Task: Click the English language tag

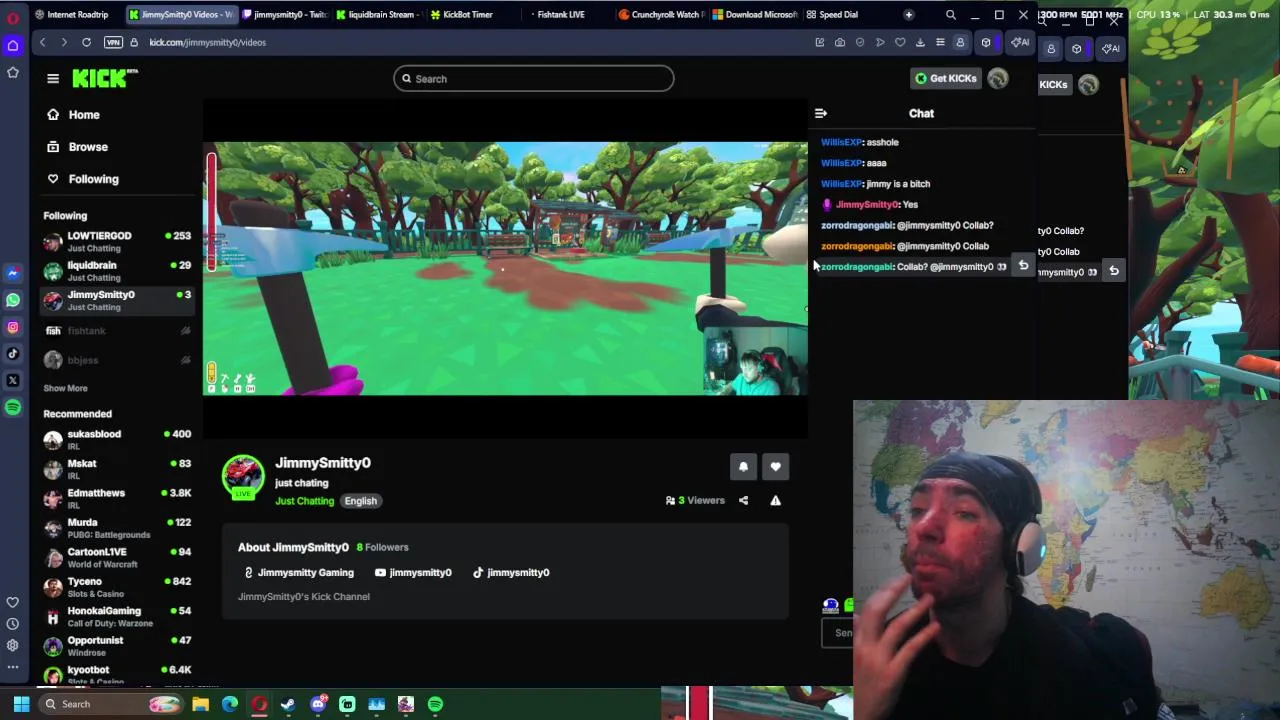Action: [x=361, y=501]
